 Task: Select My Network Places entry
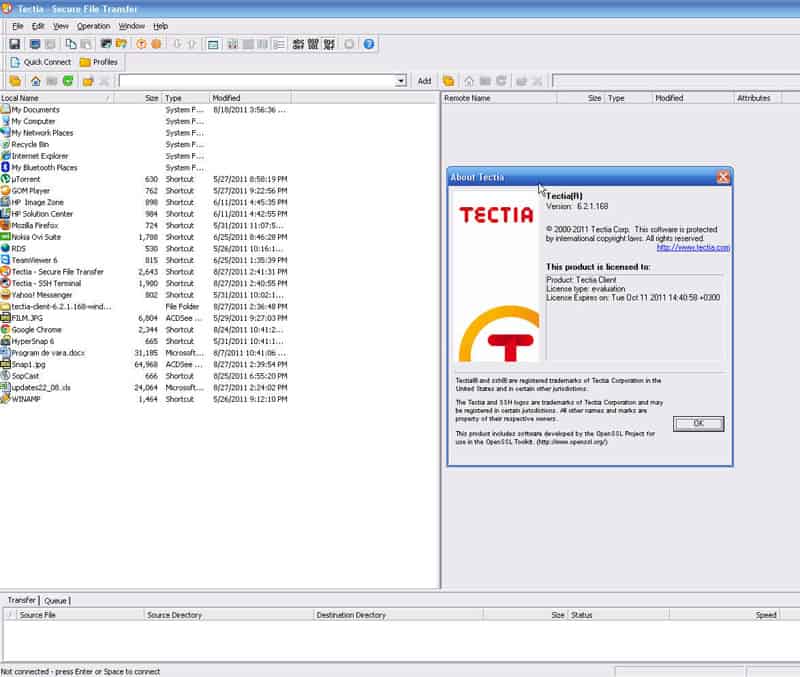[42, 133]
